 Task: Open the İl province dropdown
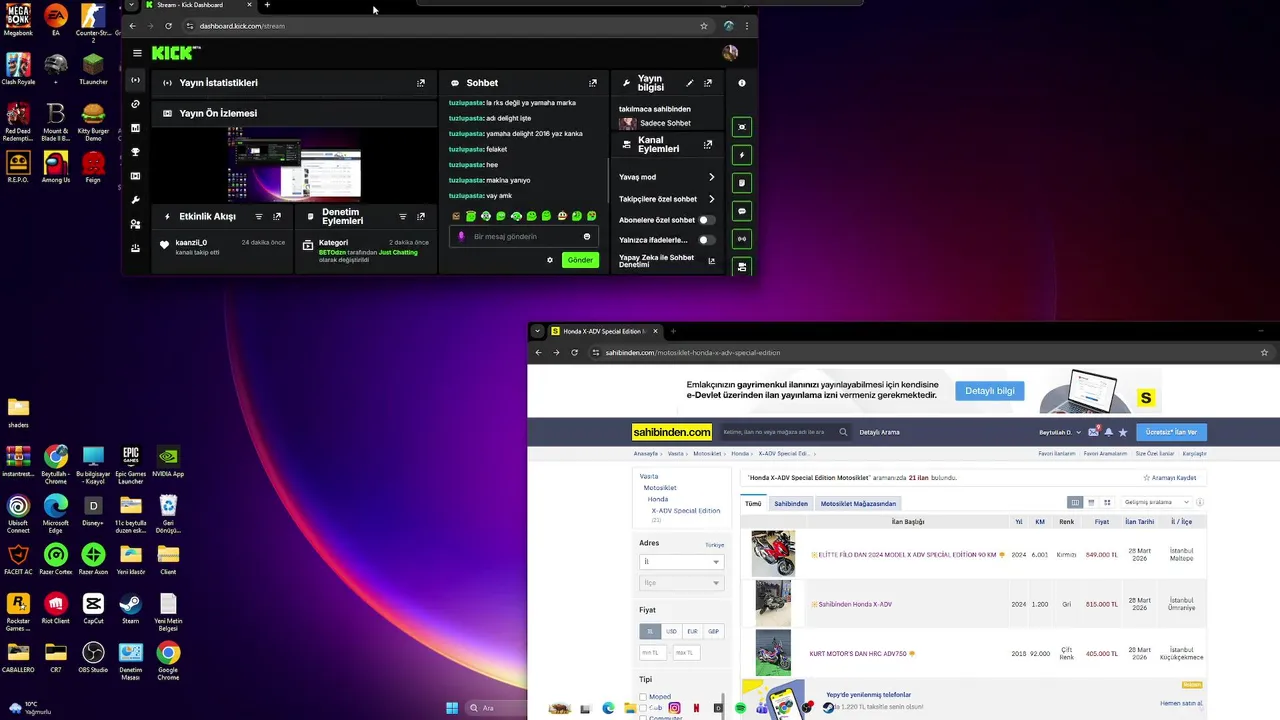click(x=681, y=562)
